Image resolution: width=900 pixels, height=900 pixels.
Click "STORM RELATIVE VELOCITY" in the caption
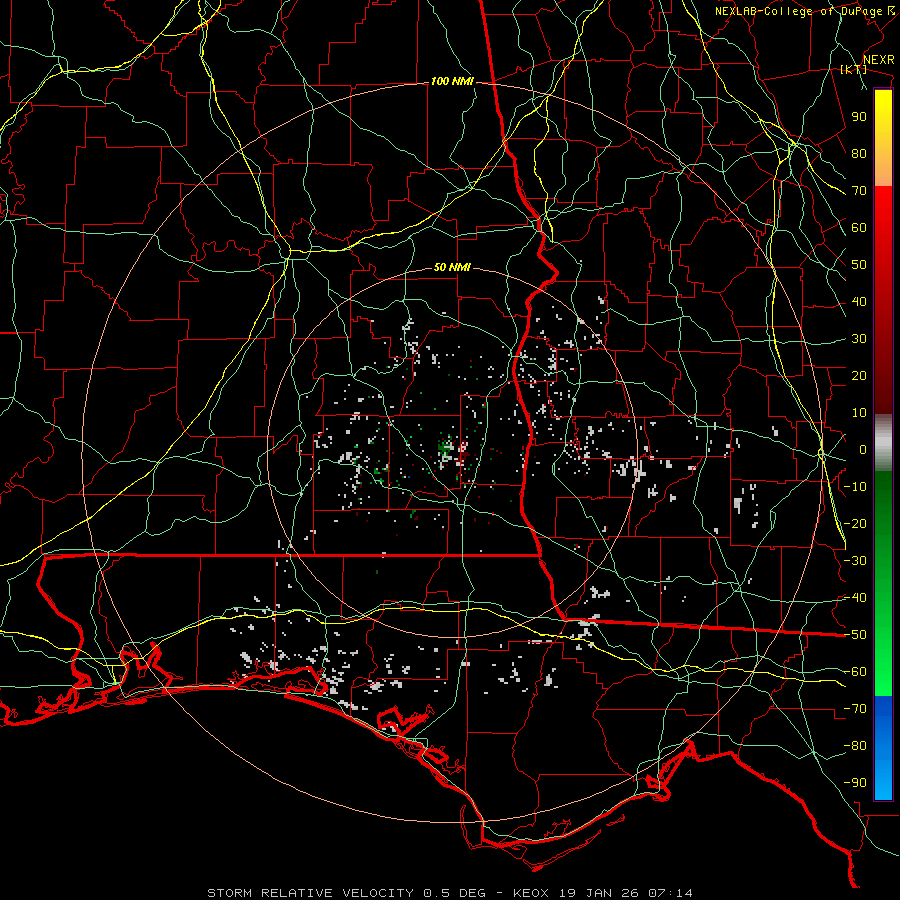[x=310, y=893]
